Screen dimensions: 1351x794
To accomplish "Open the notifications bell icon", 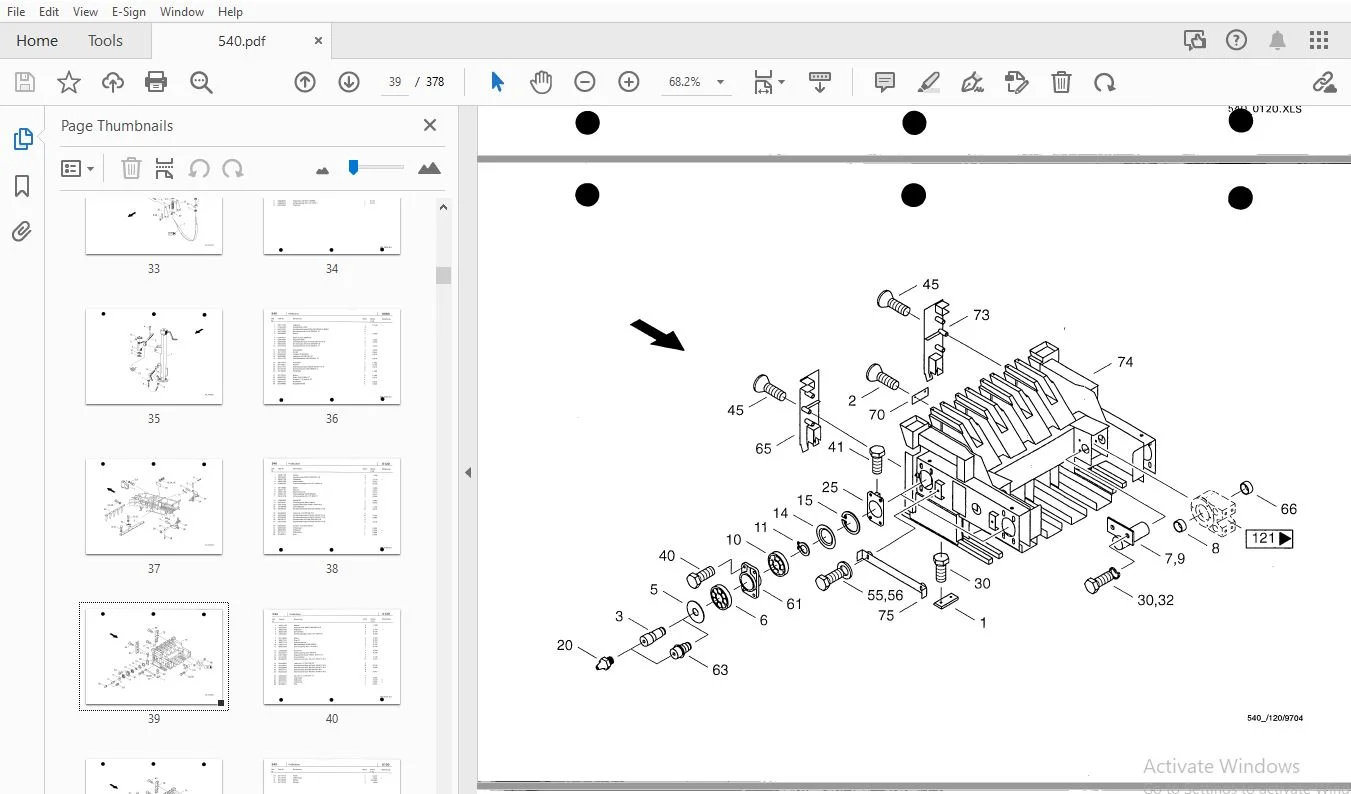I will [1278, 40].
